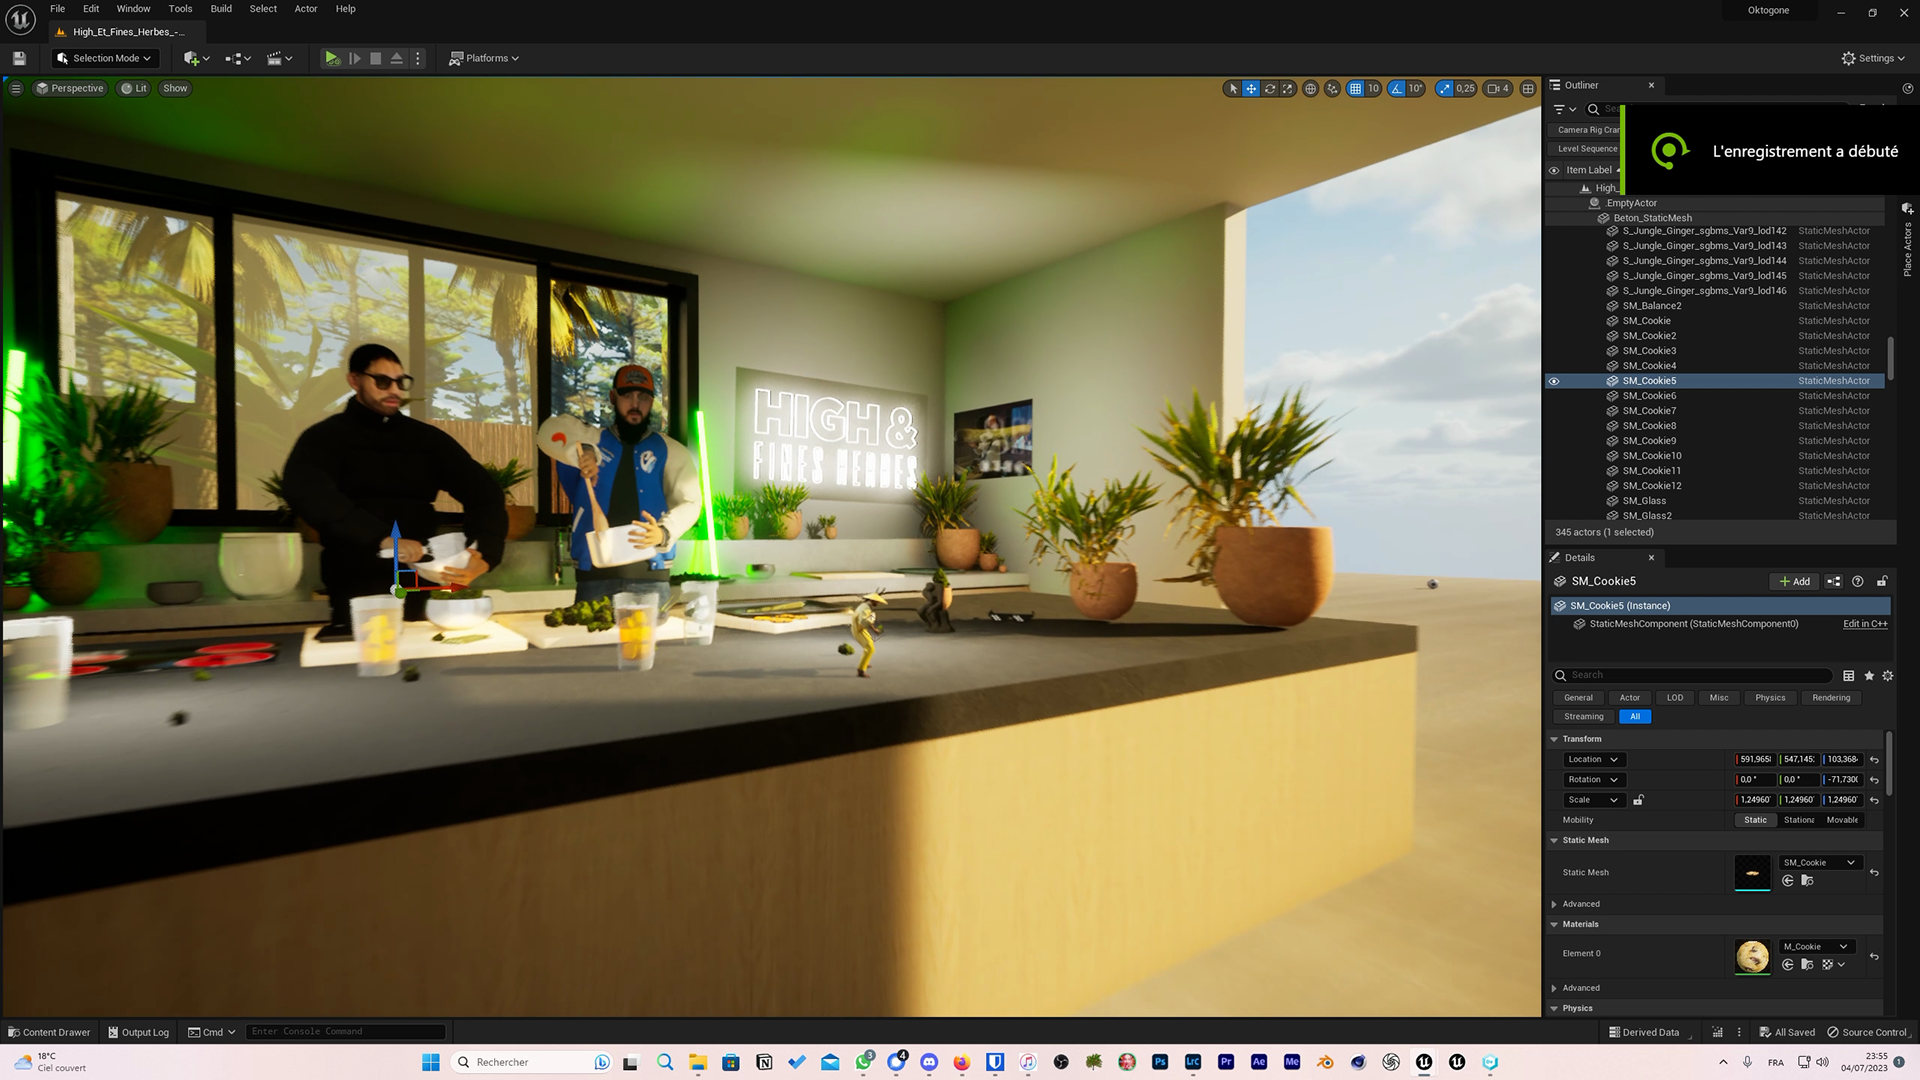Open the SM_Cookie static mesh dropdown
Viewport: 1920px width, 1080px height.
1820,863
